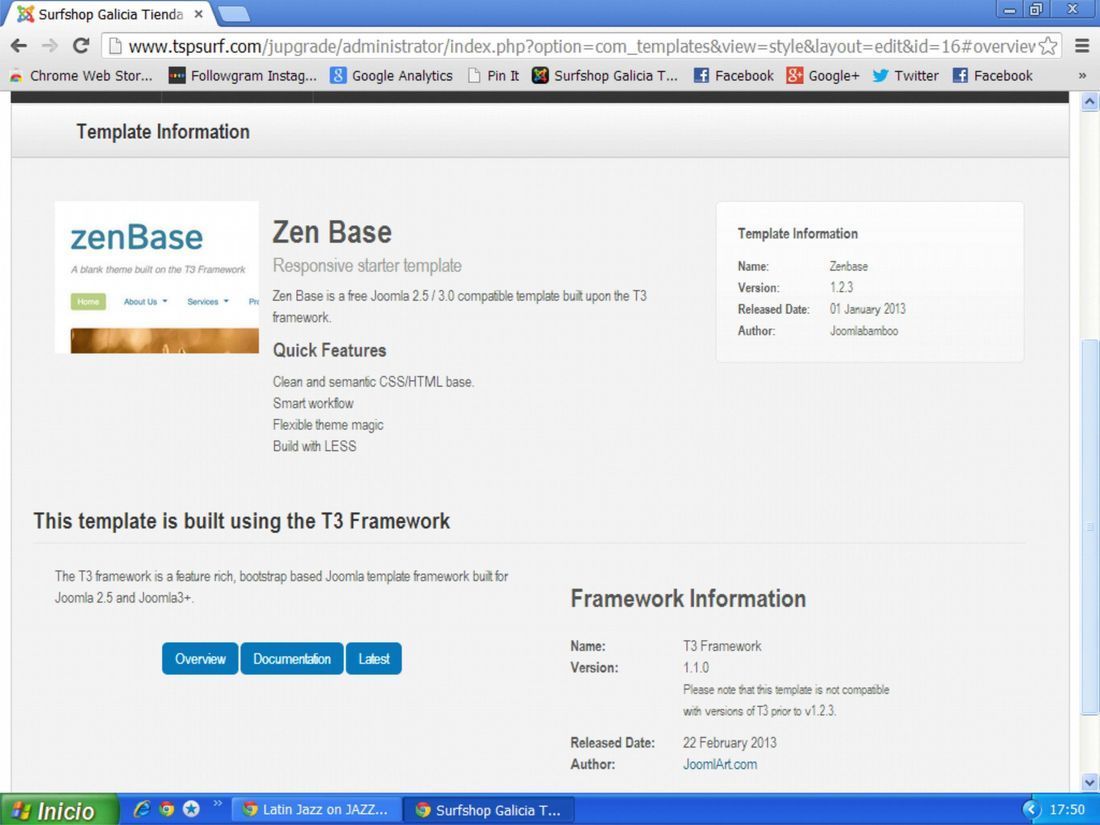This screenshot has height=825, width=1100.
Task: Open the Chrome Web Store bookmark
Action: pos(83,76)
